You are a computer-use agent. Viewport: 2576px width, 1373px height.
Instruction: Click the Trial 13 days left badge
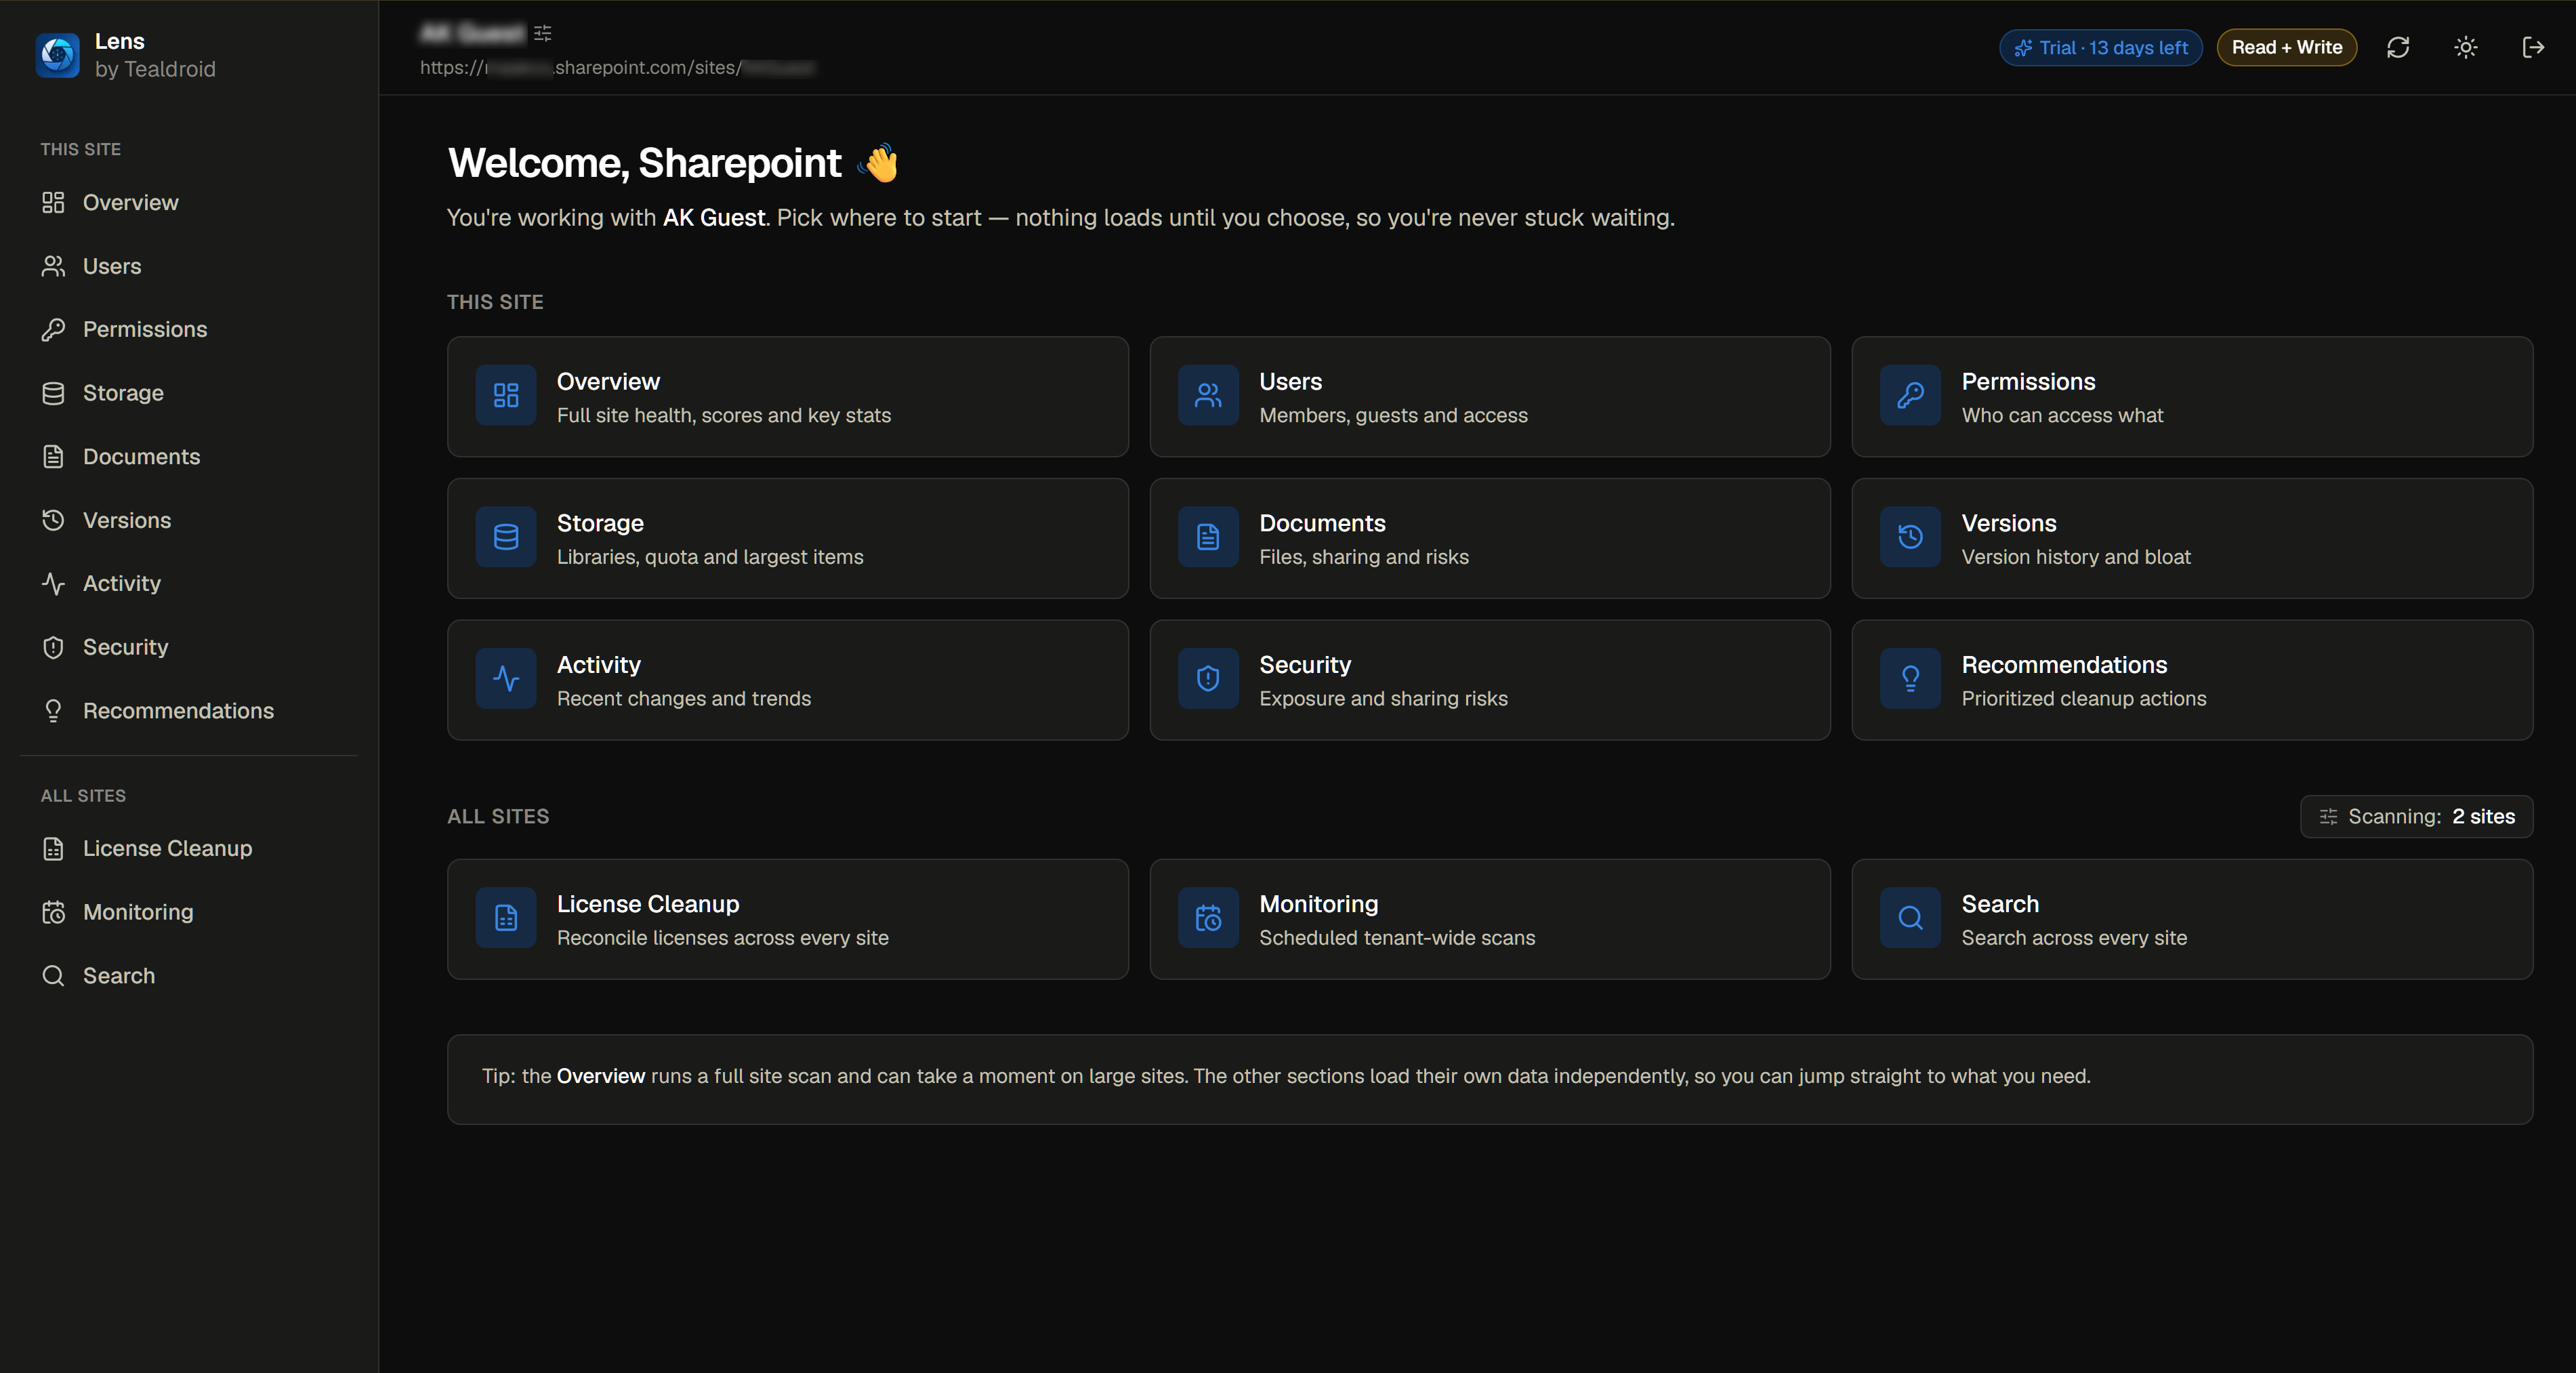[x=2100, y=47]
